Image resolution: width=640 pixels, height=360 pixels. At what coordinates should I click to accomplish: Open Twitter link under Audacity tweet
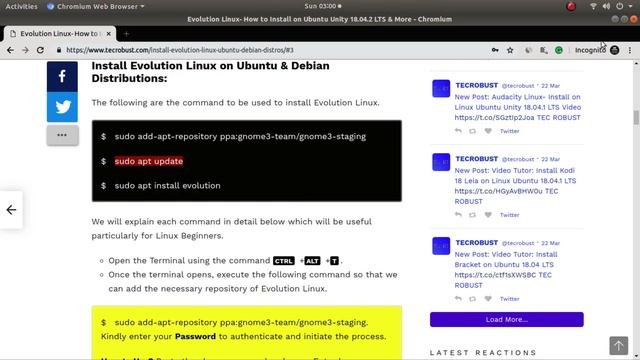point(509,131)
